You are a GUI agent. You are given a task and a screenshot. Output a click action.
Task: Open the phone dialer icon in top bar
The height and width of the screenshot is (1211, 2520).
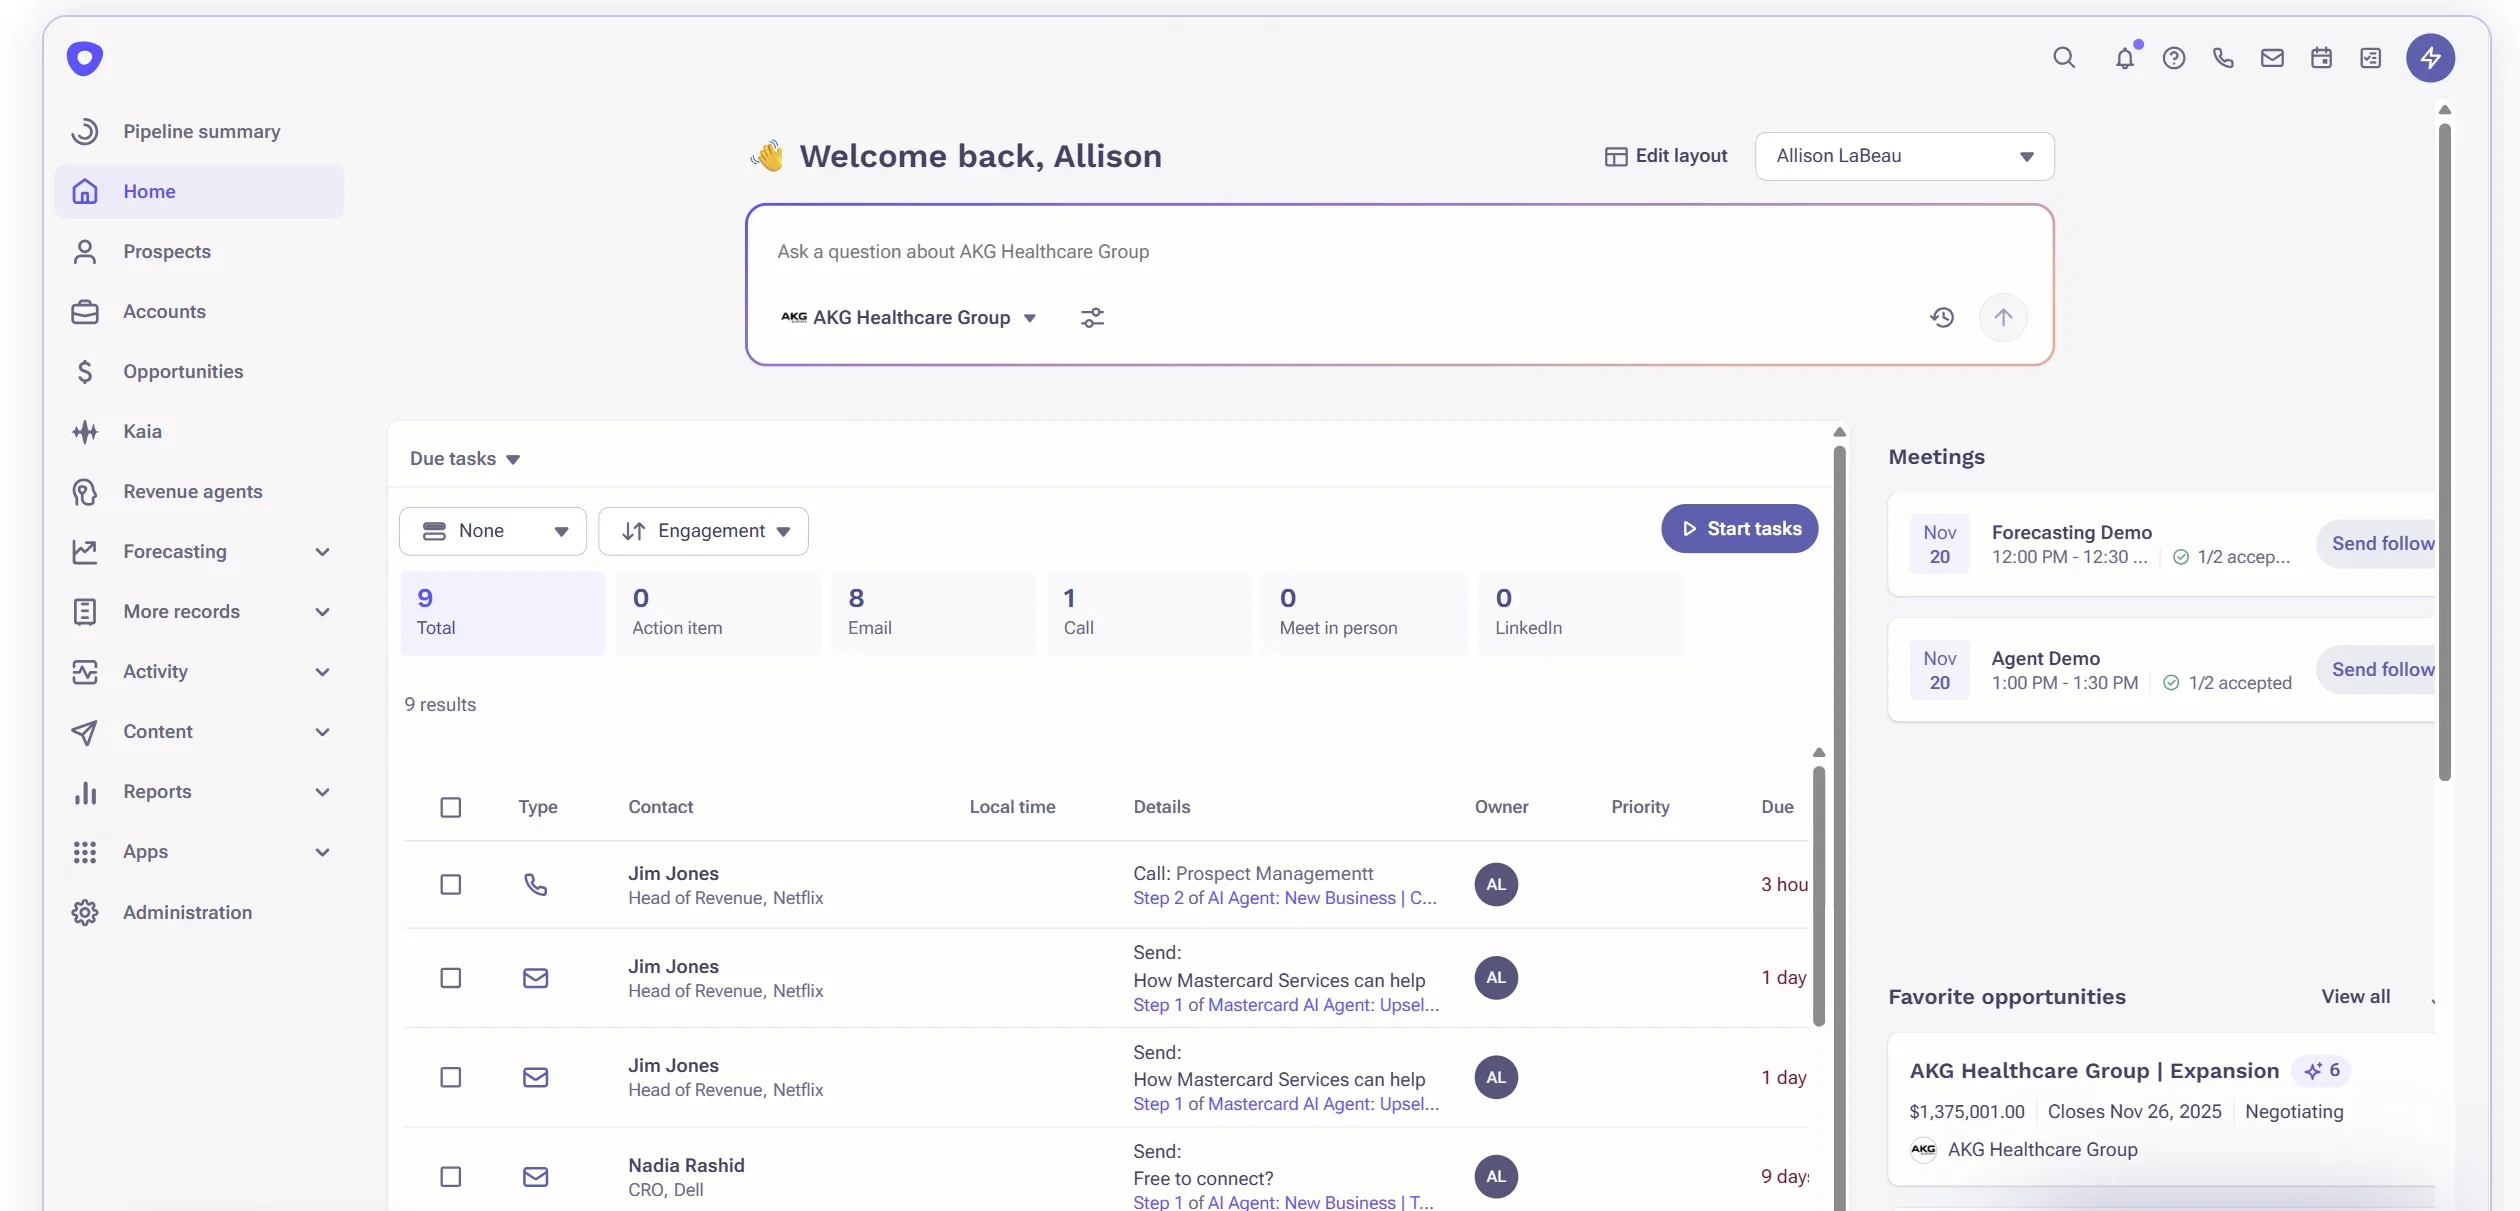click(2223, 58)
